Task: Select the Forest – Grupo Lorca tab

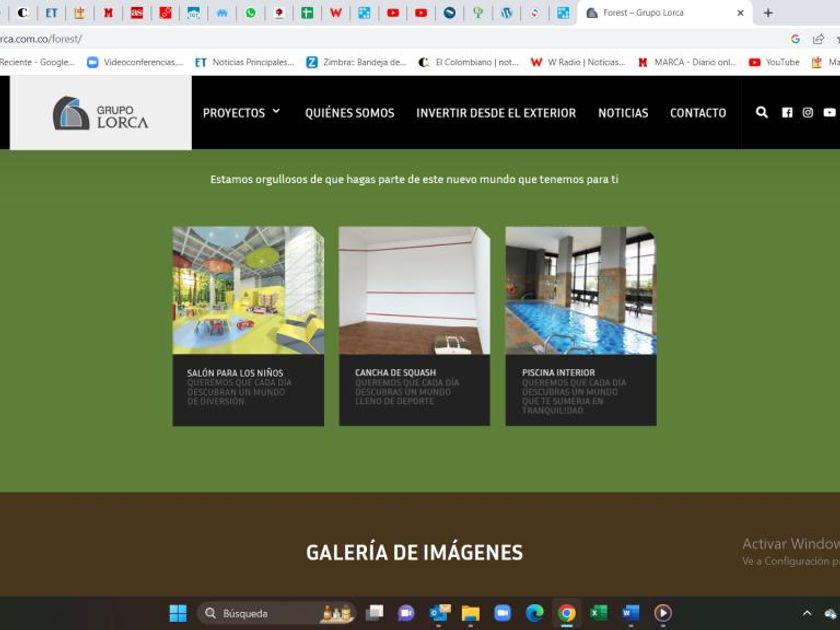Action: (663, 13)
